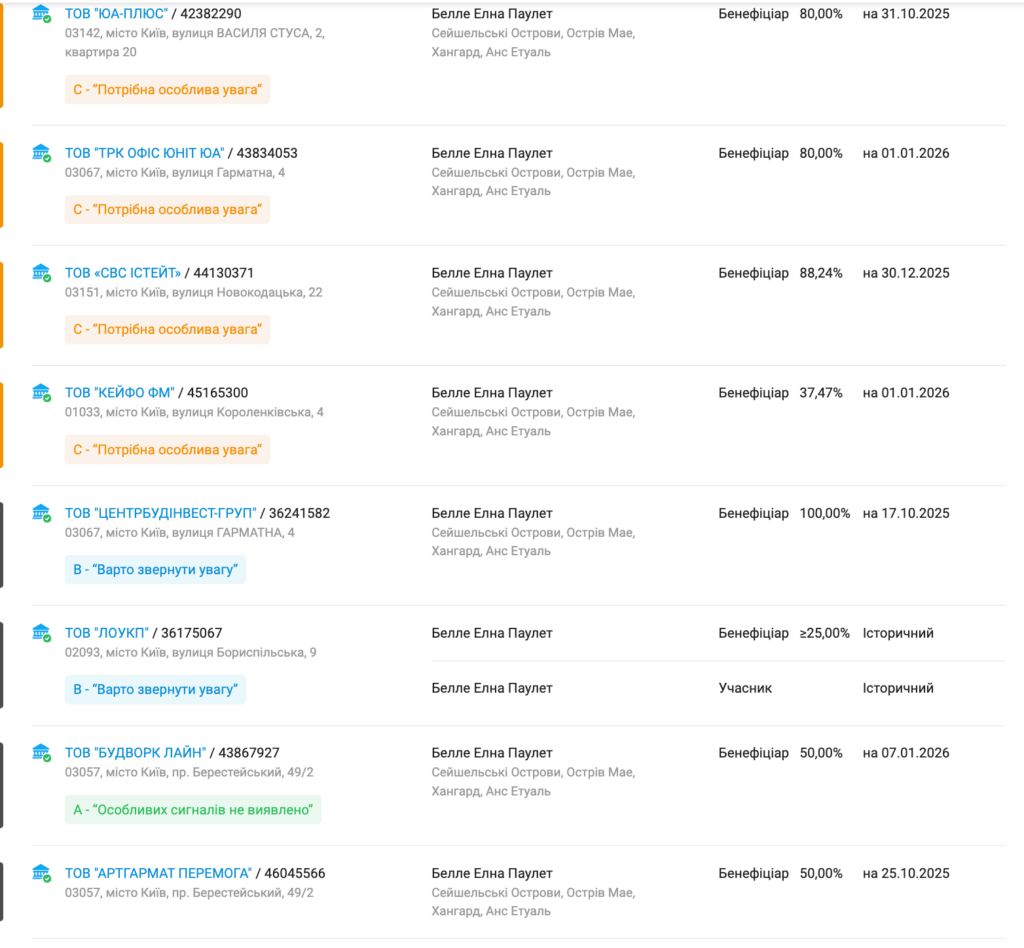Click the building icon next to ТОВ "ТРК ОФІС ЮНІТ ЮА"
The height and width of the screenshot is (948, 1024).
(41, 152)
